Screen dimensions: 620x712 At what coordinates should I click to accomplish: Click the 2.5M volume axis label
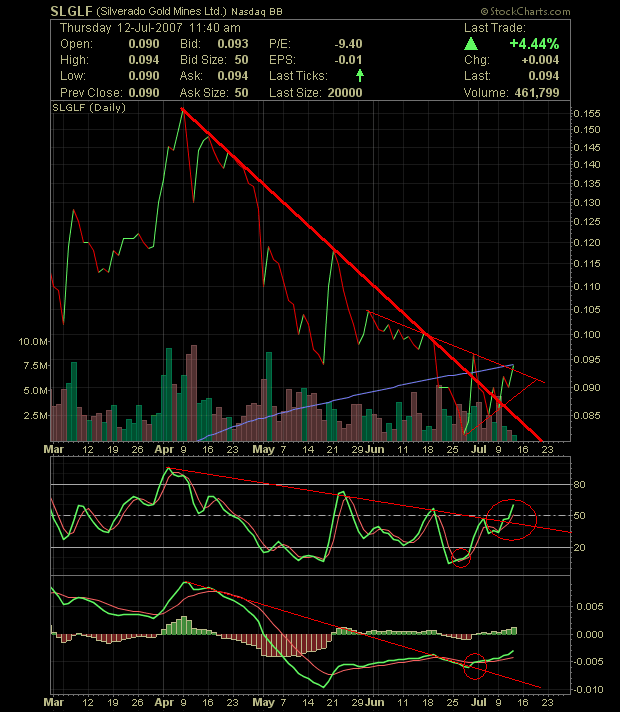(35, 415)
